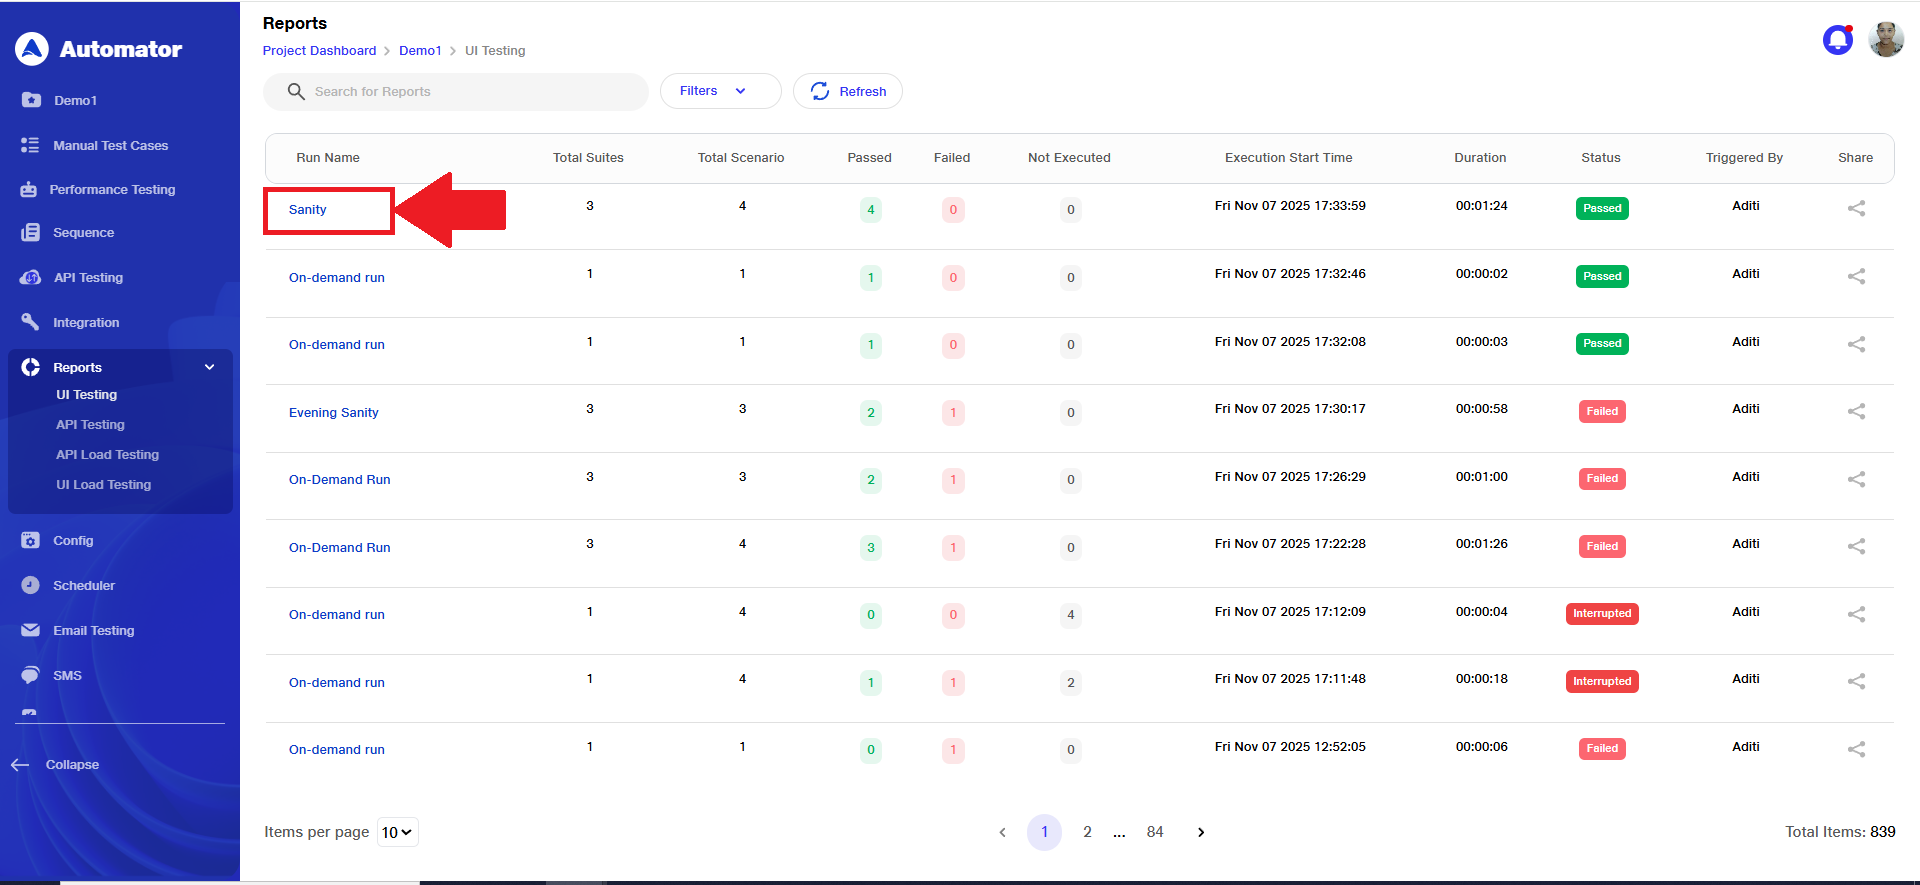Share the Evening Sanity run report
1920x885 pixels.
coord(1856,411)
